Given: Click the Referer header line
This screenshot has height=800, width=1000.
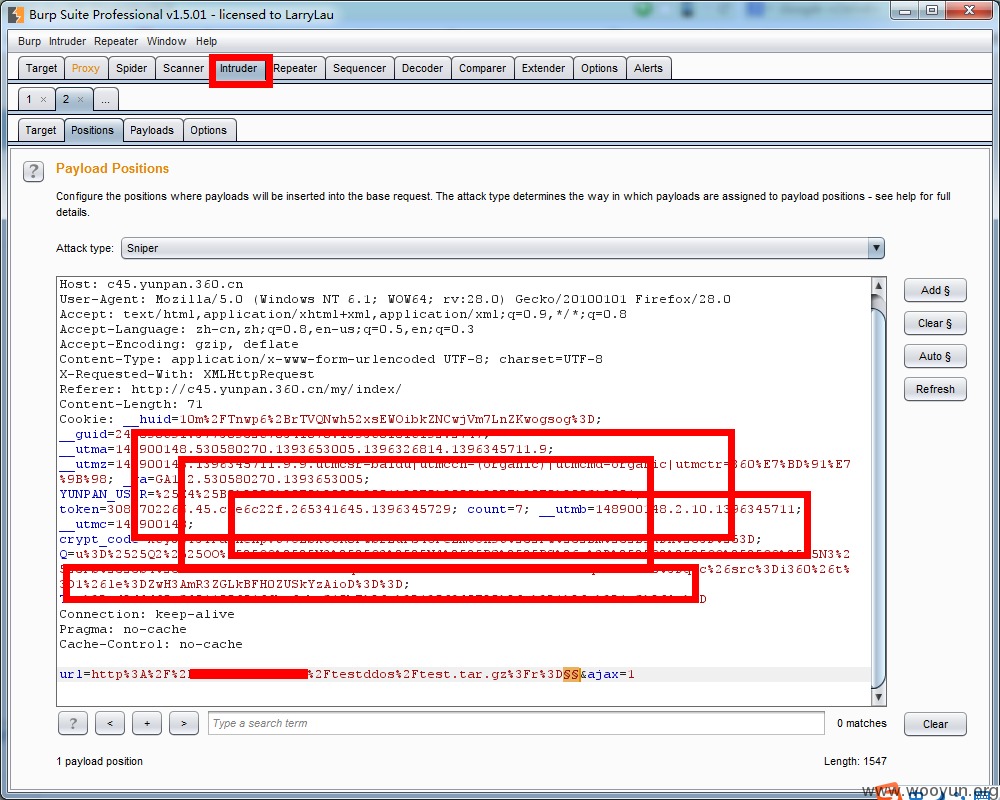Looking at the screenshot, I should tap(230, 389).
